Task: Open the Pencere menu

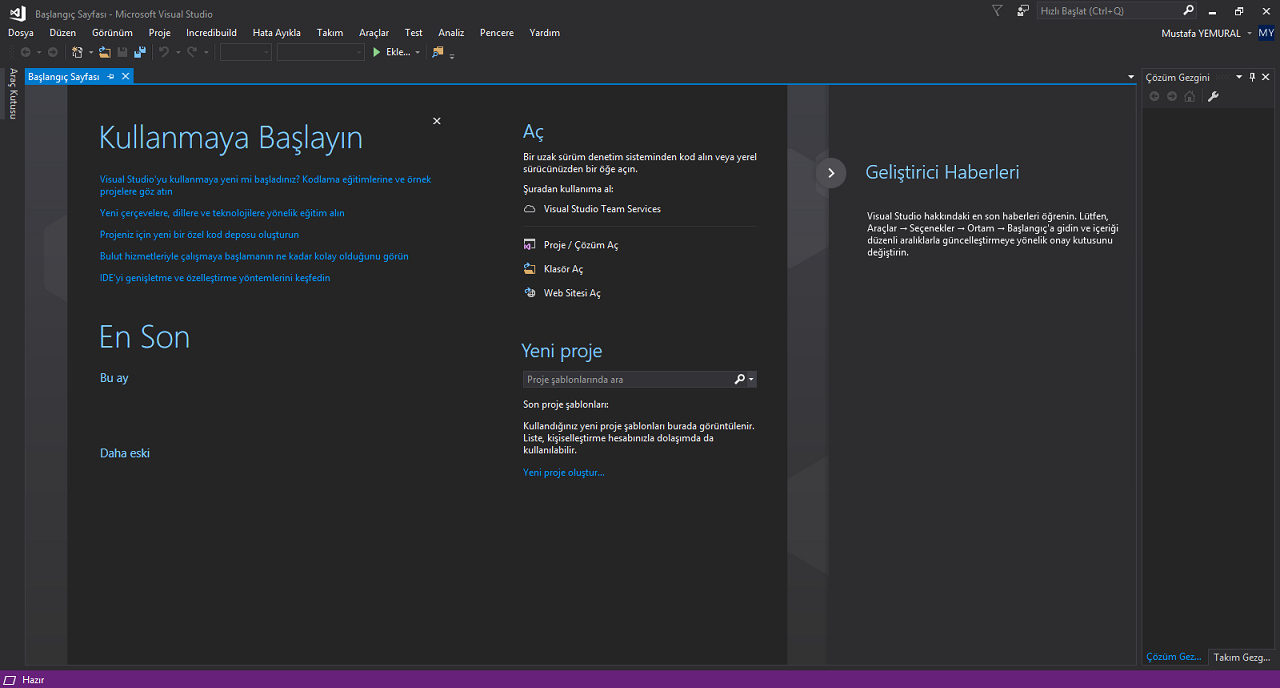Action: coord(497,33)
